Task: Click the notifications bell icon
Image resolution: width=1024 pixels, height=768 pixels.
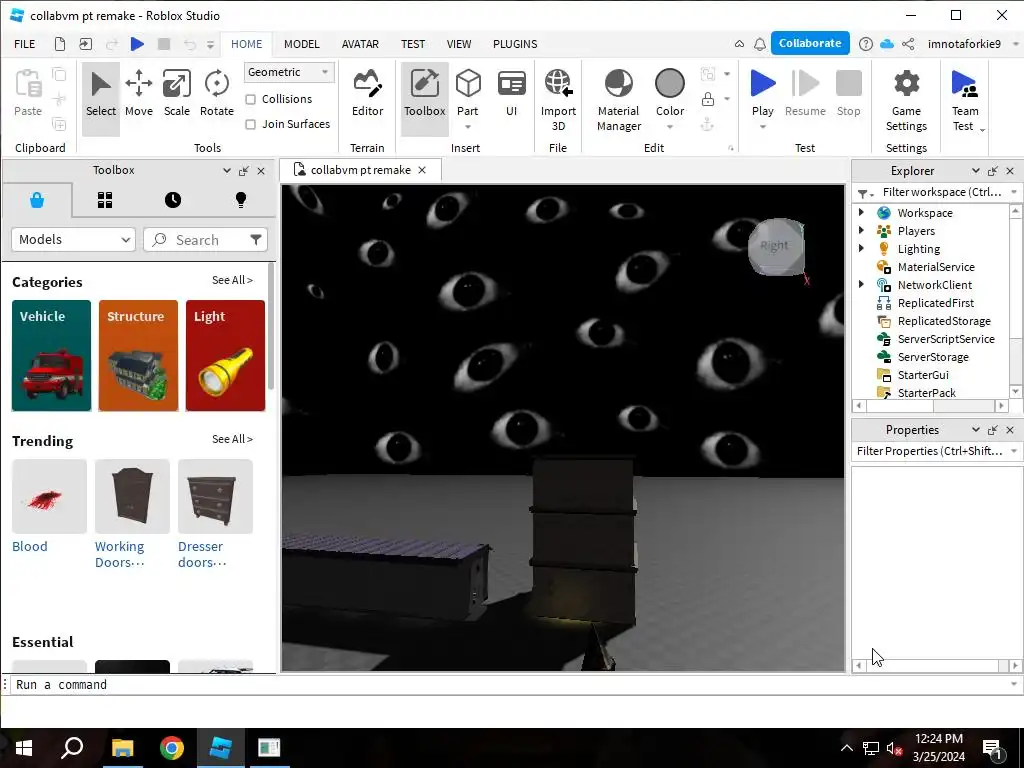Action: (760, 44)
